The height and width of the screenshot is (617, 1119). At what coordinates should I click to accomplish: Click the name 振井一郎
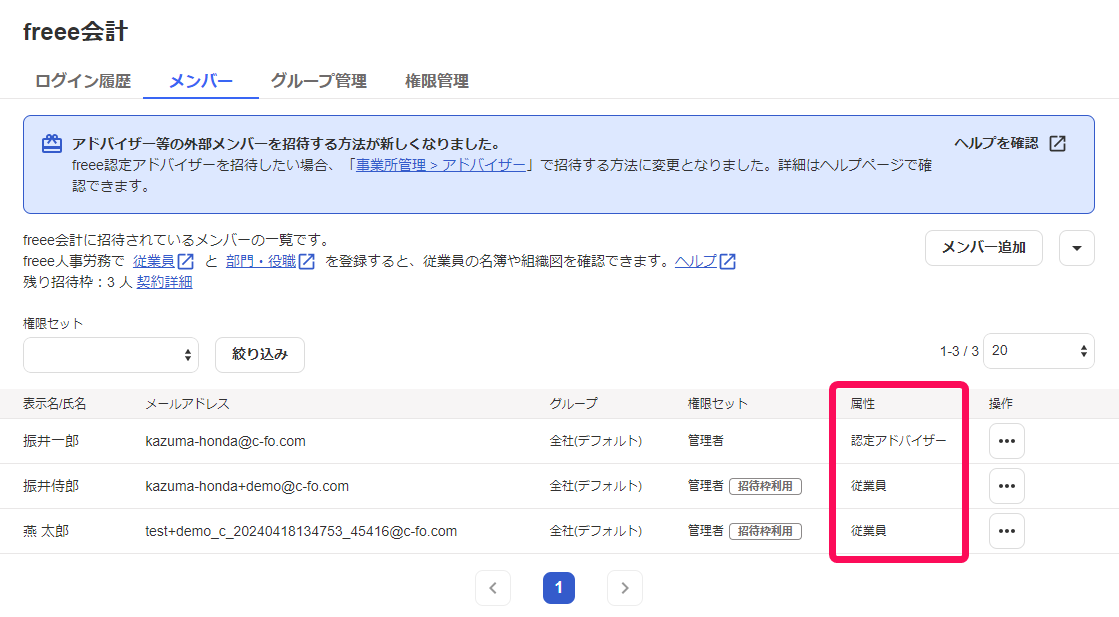(51, 441)
